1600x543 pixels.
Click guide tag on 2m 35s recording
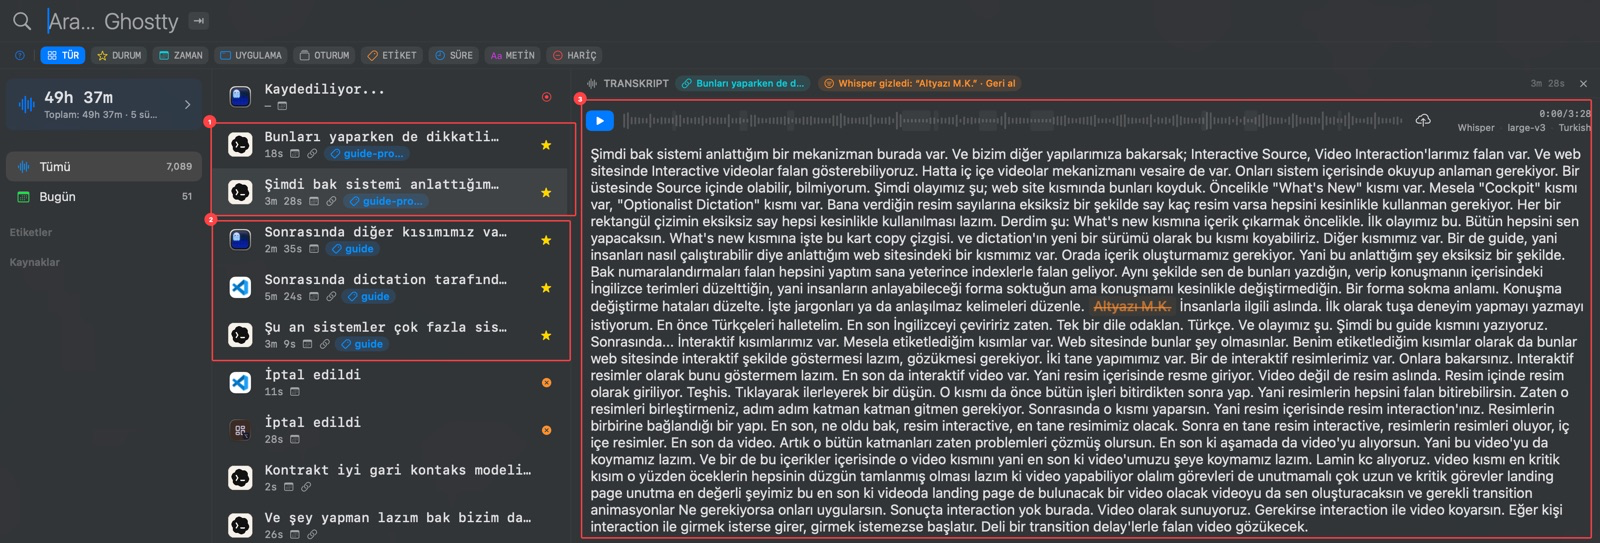point(353,249)
